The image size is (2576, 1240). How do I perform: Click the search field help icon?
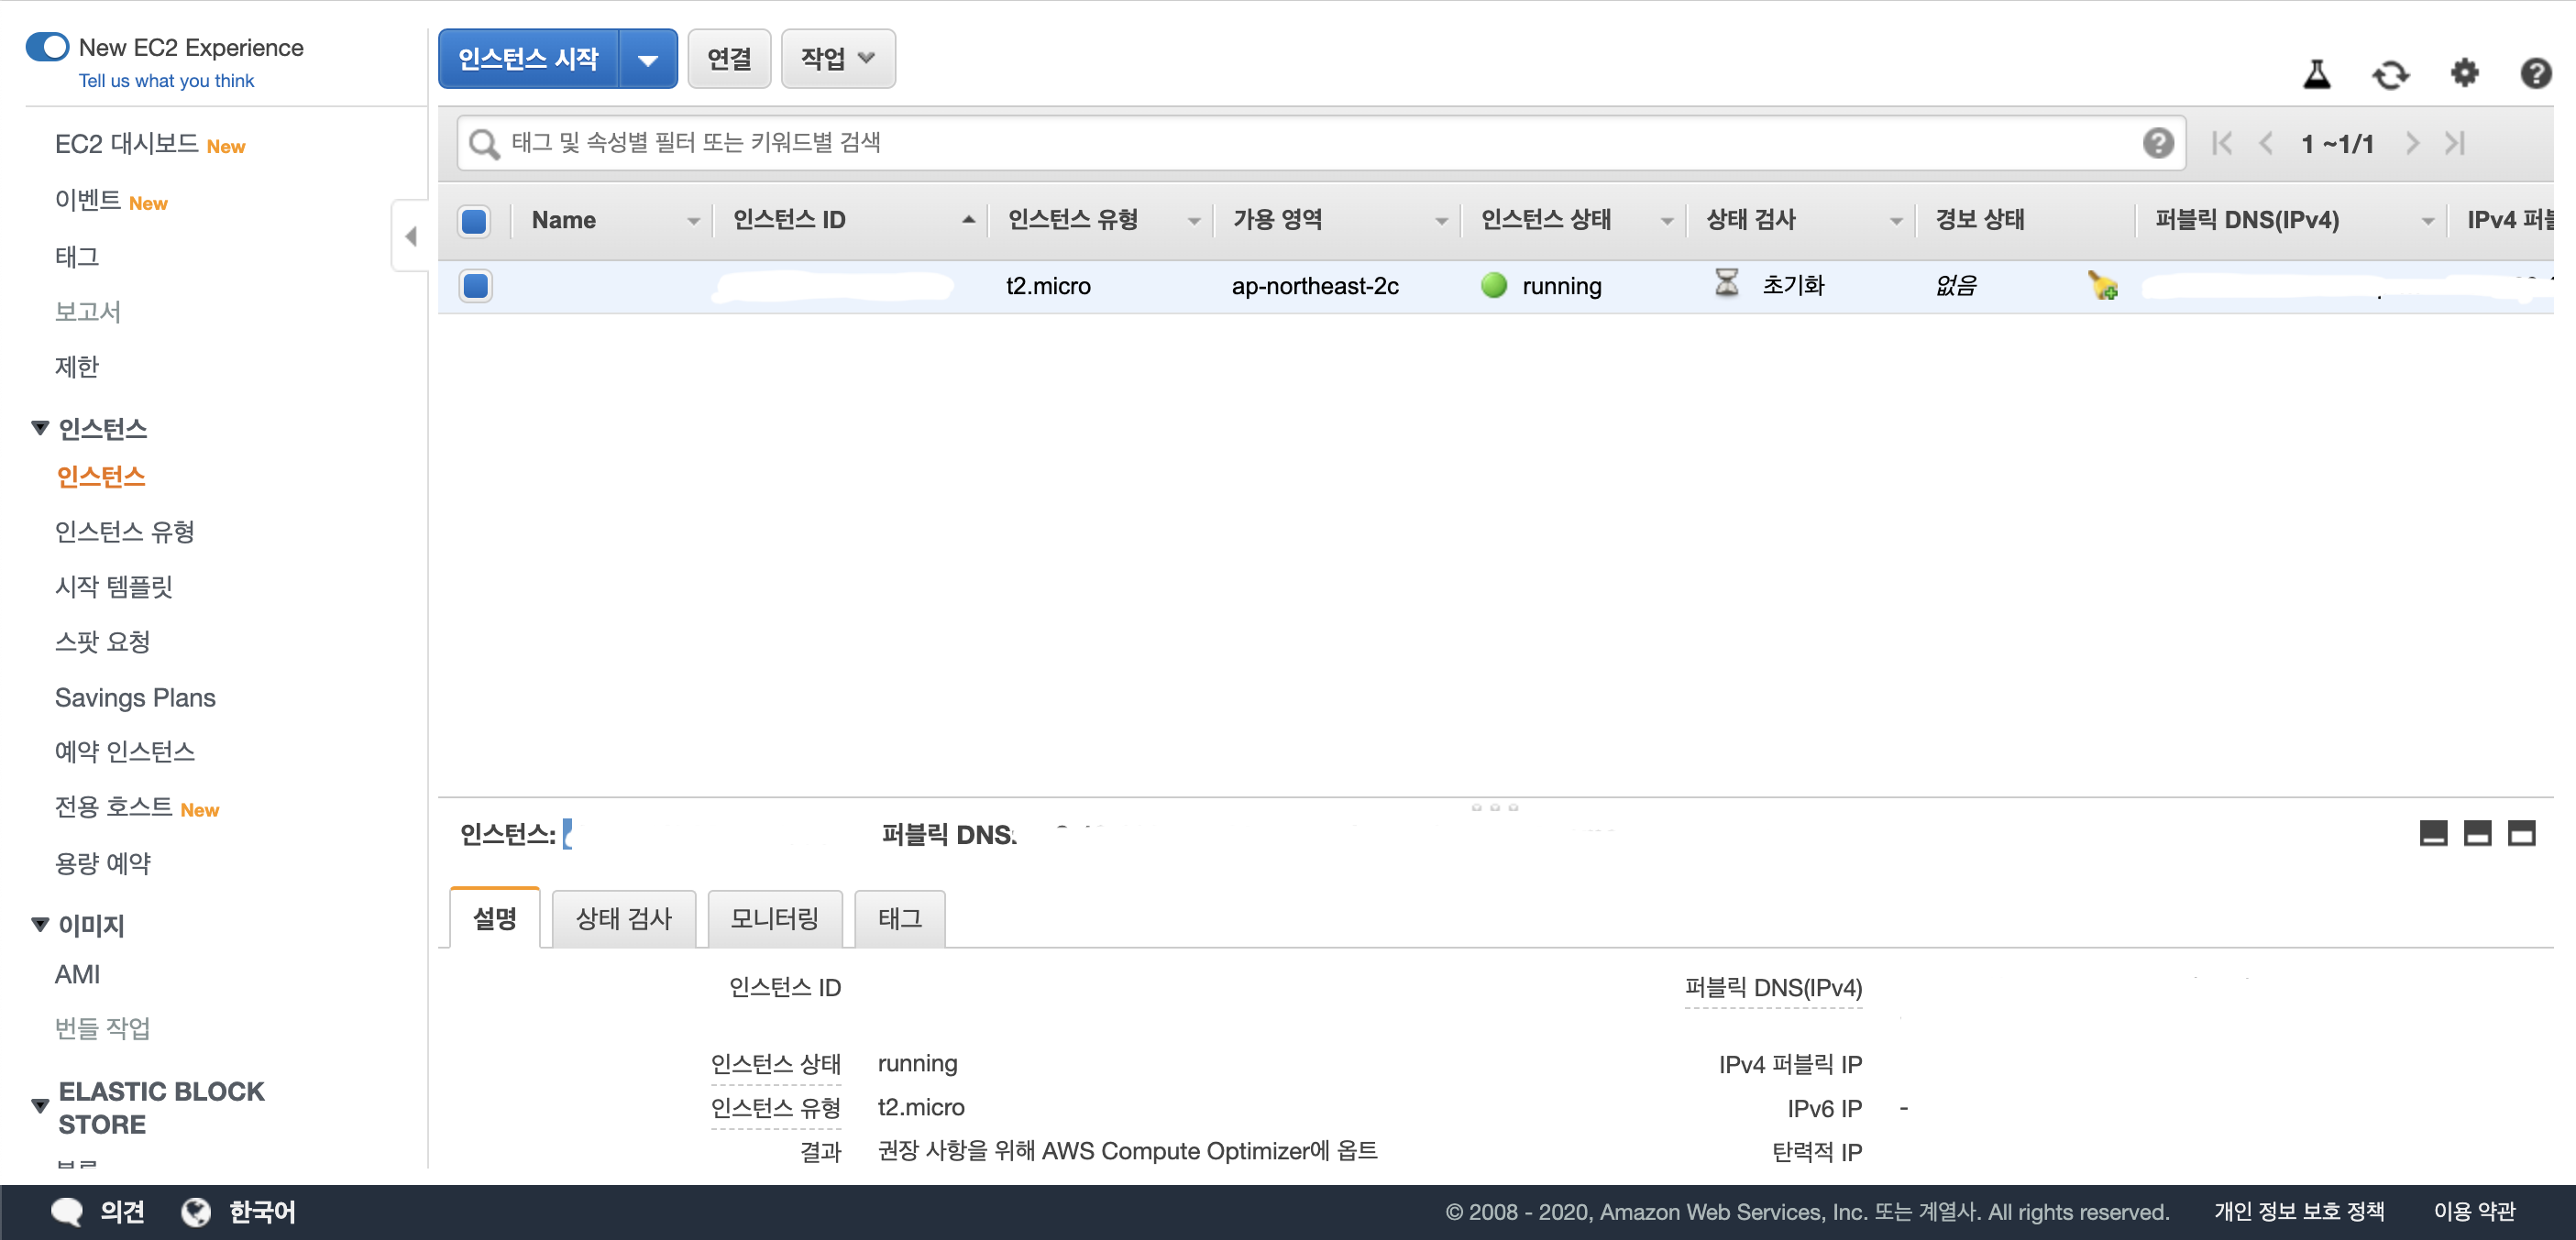pyautogui.click(x=2158, y=143)
